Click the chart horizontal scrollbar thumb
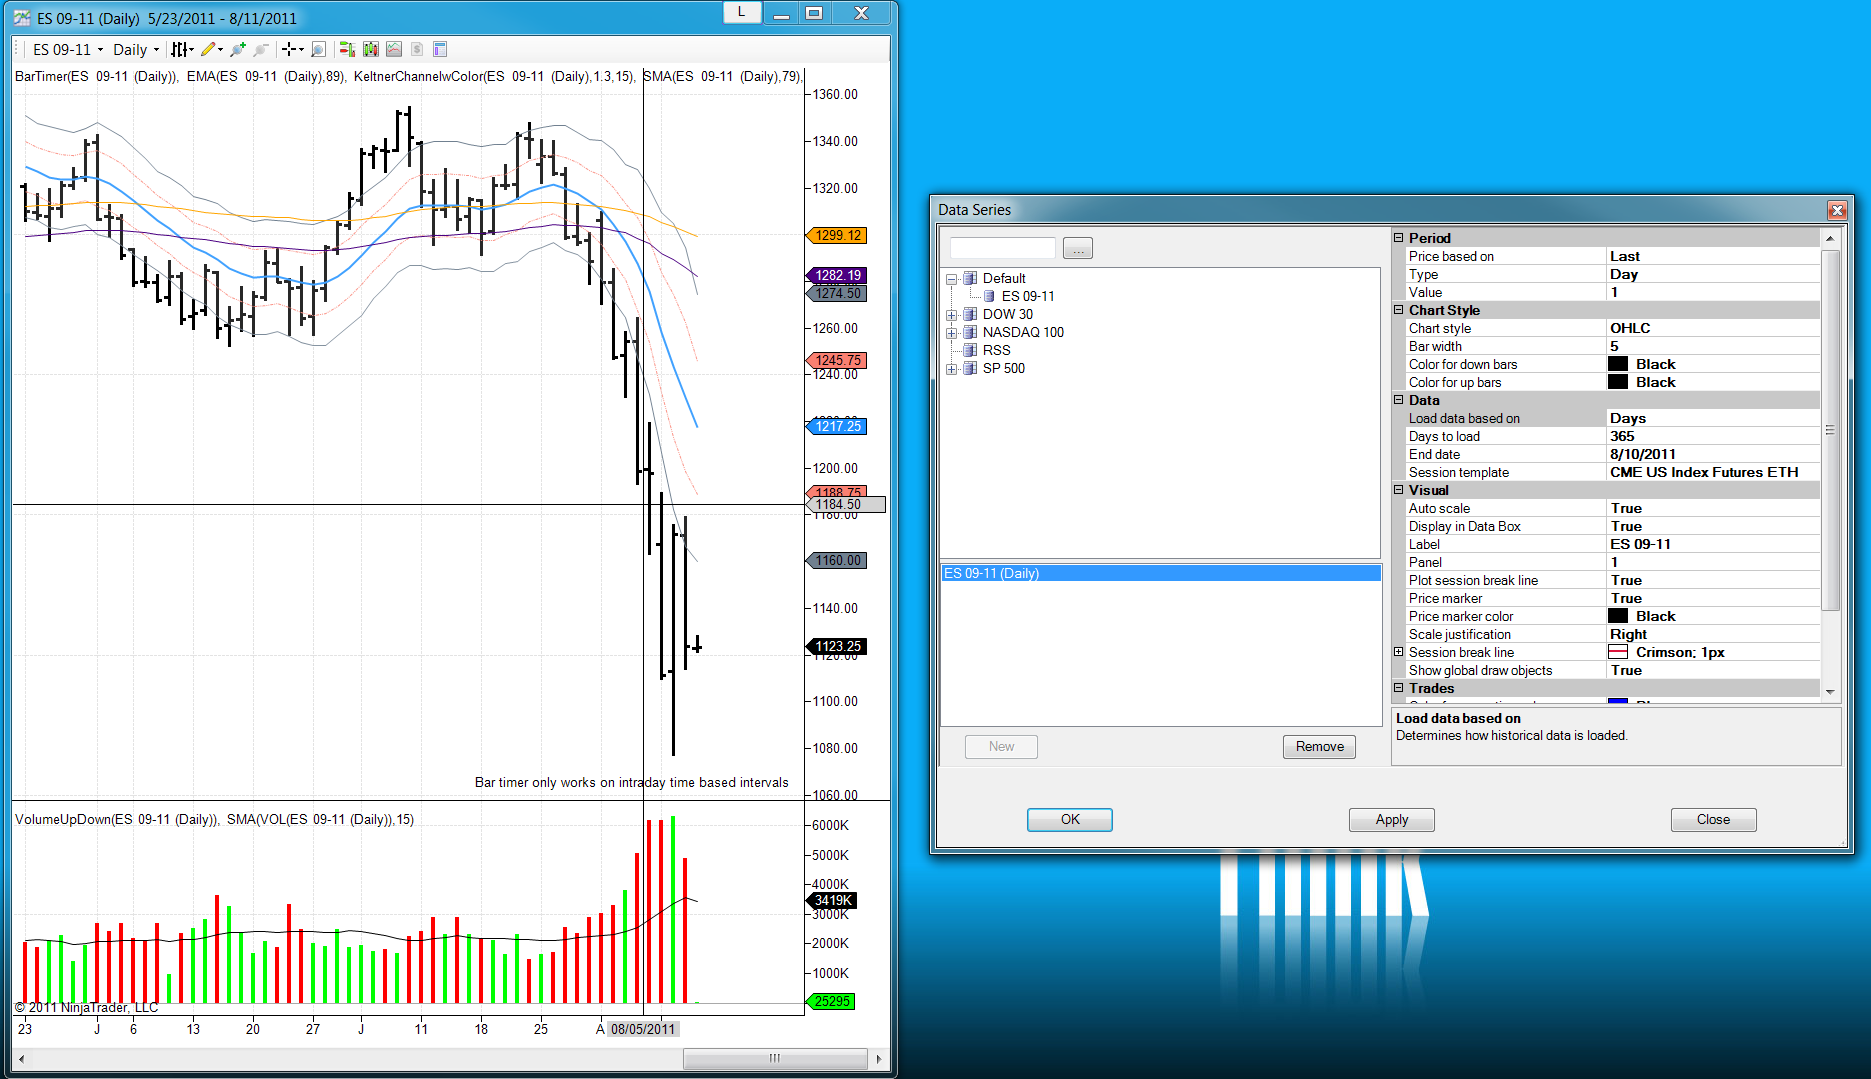Image resolution: width=1871 pixels, height=1079 pixels. coord(775,1058)
